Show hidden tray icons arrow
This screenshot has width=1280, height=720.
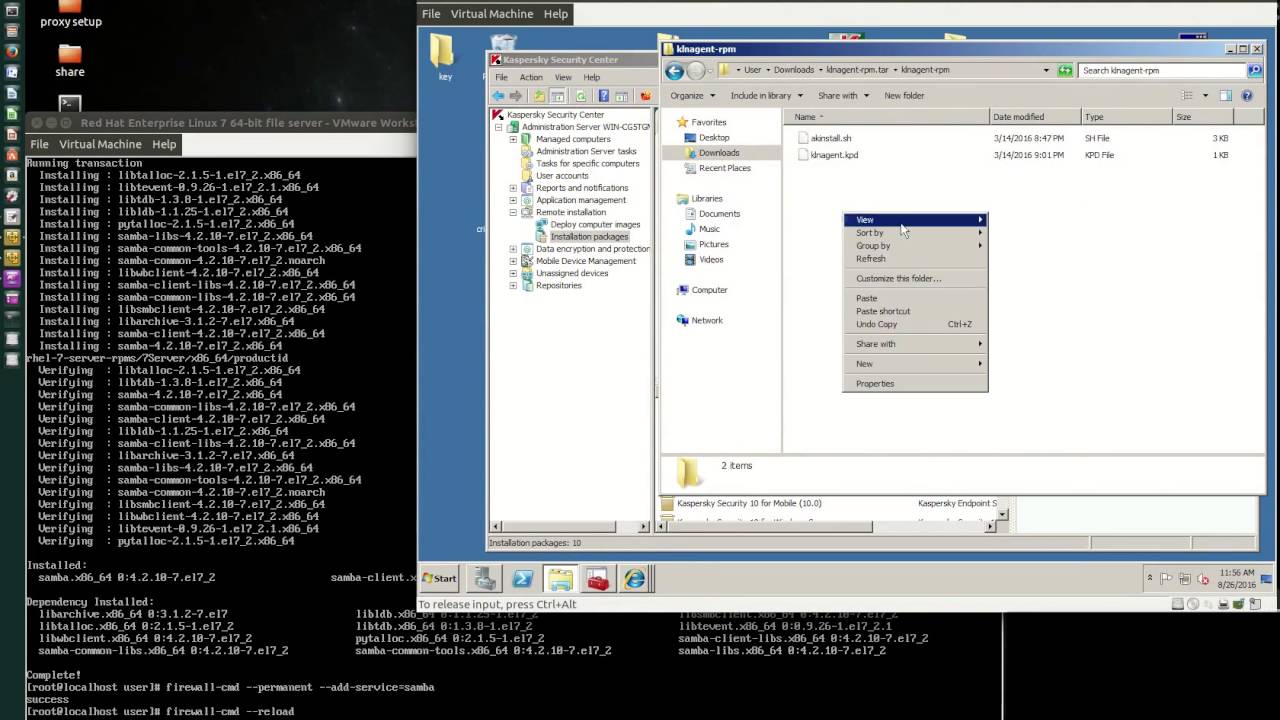coord(1150,578)
